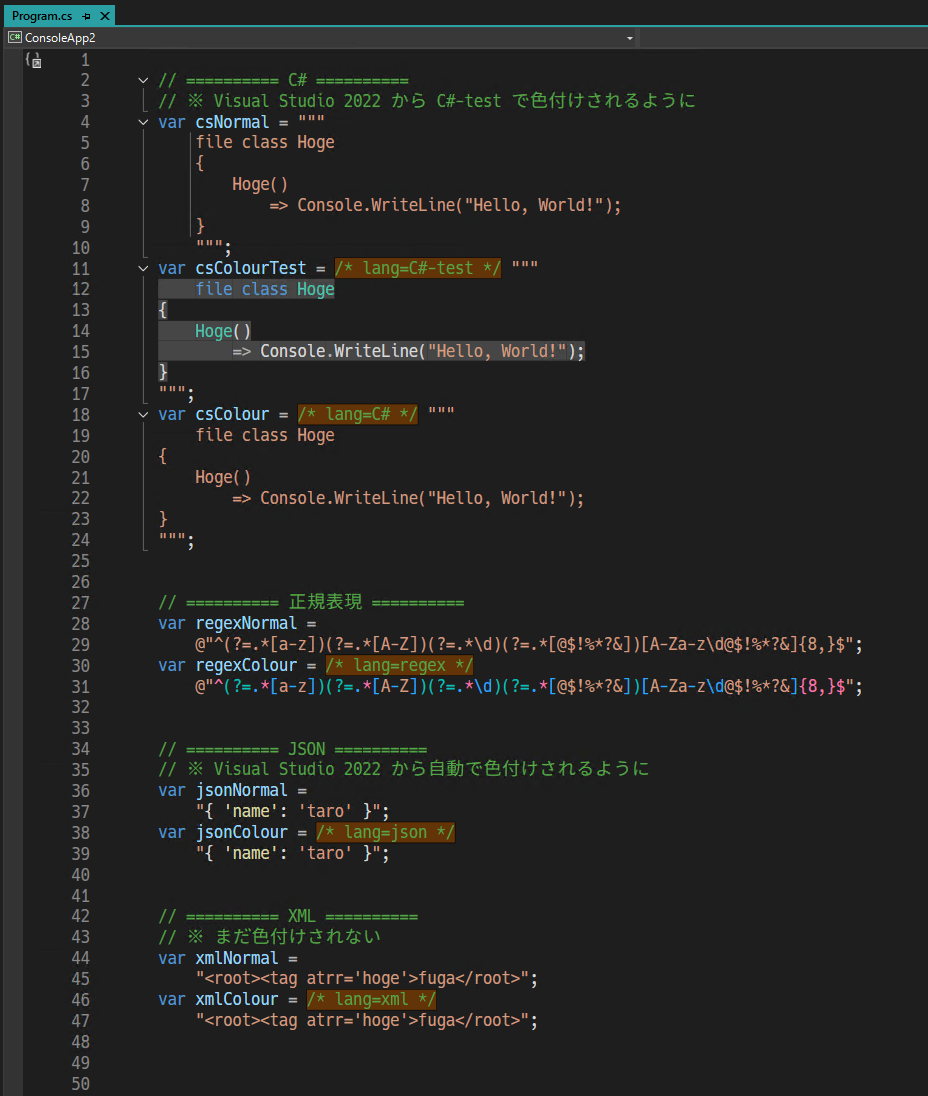The image size is (928, 1096).
Task: Click the lang=xml comment
Action: tap(372, 1000)
